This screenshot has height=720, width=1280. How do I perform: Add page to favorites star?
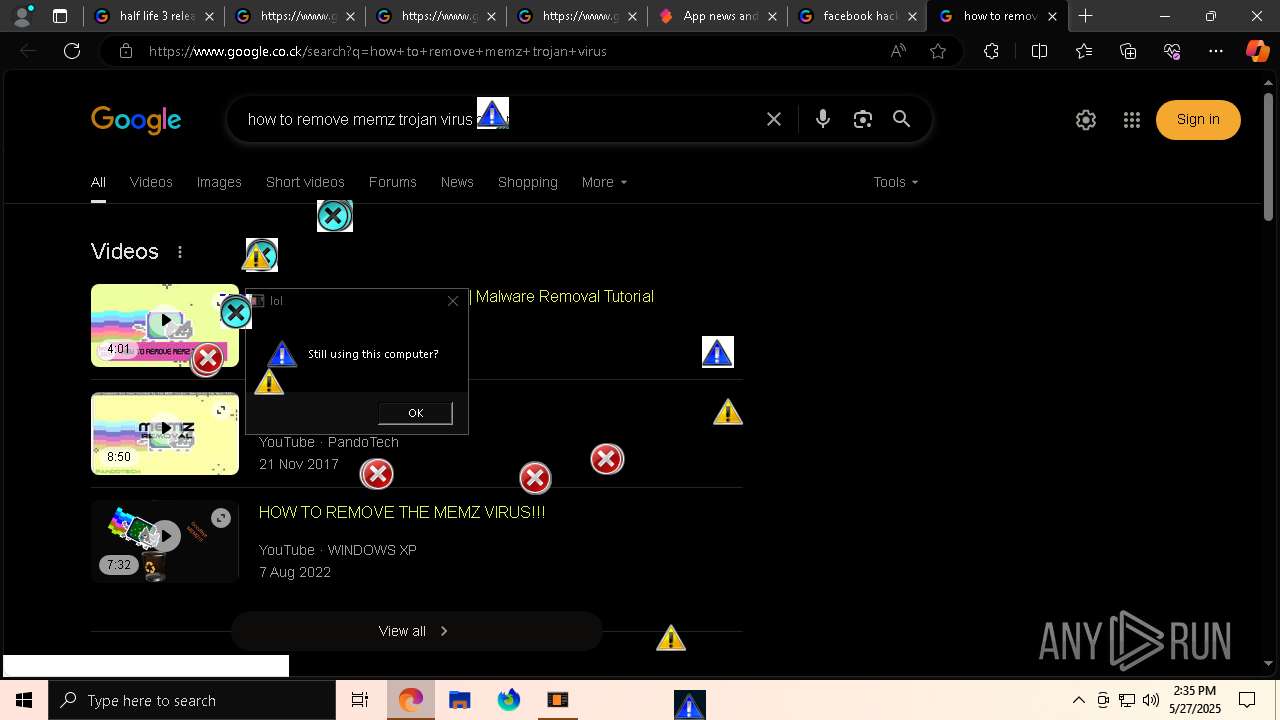tap(938, 51)
